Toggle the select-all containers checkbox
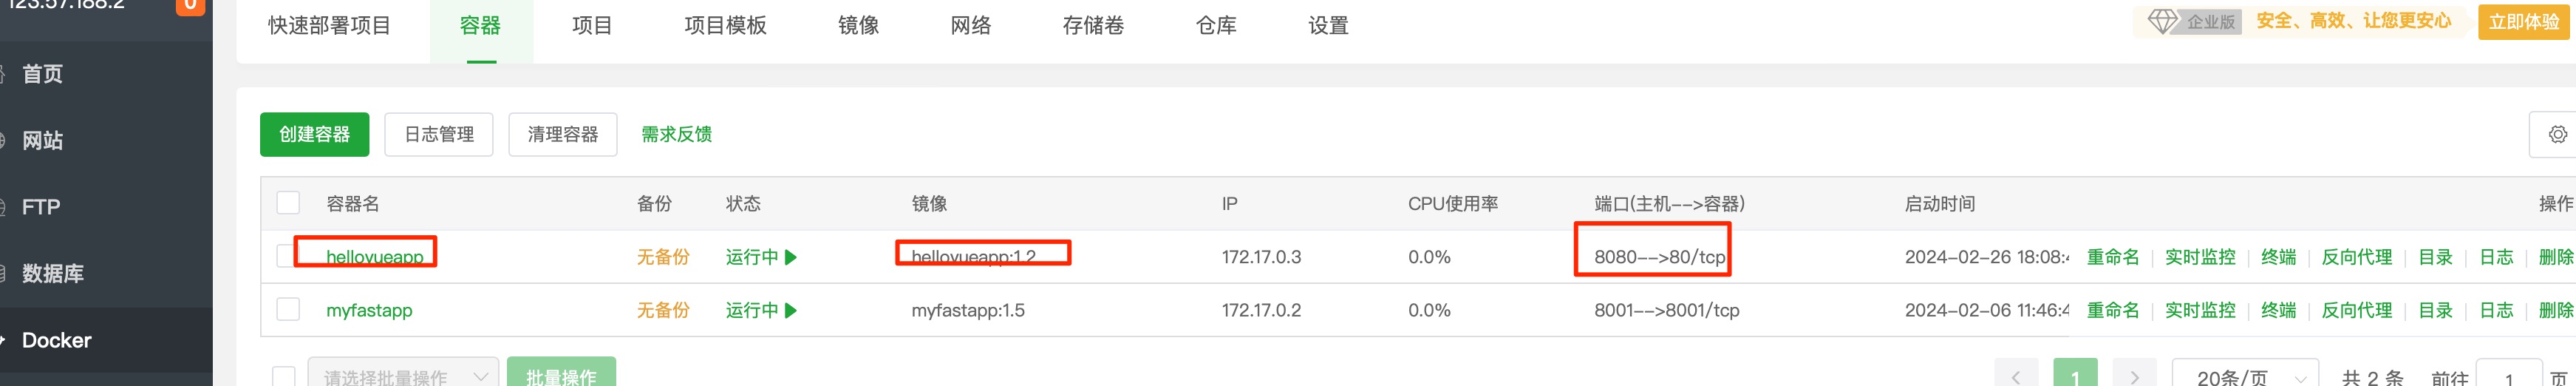Image resolution: width=2576 pixels, height=386 pixels. point(288,203)
